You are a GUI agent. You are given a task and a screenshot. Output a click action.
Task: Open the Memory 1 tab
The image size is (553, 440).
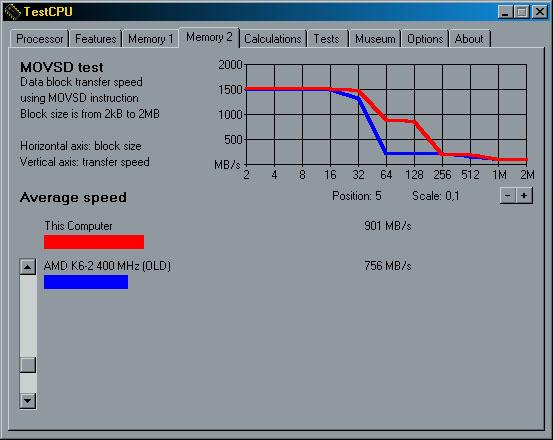click(151, 38)
